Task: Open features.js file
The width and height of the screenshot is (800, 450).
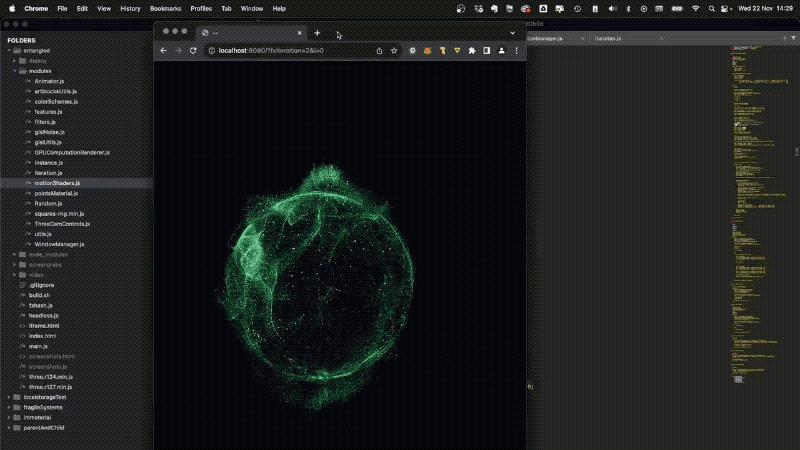Action: pos(48,112)
